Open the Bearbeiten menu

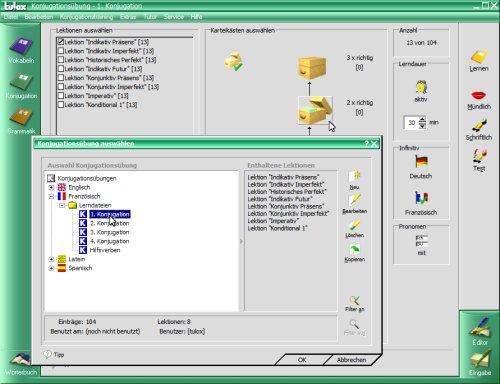pos(39,17)
